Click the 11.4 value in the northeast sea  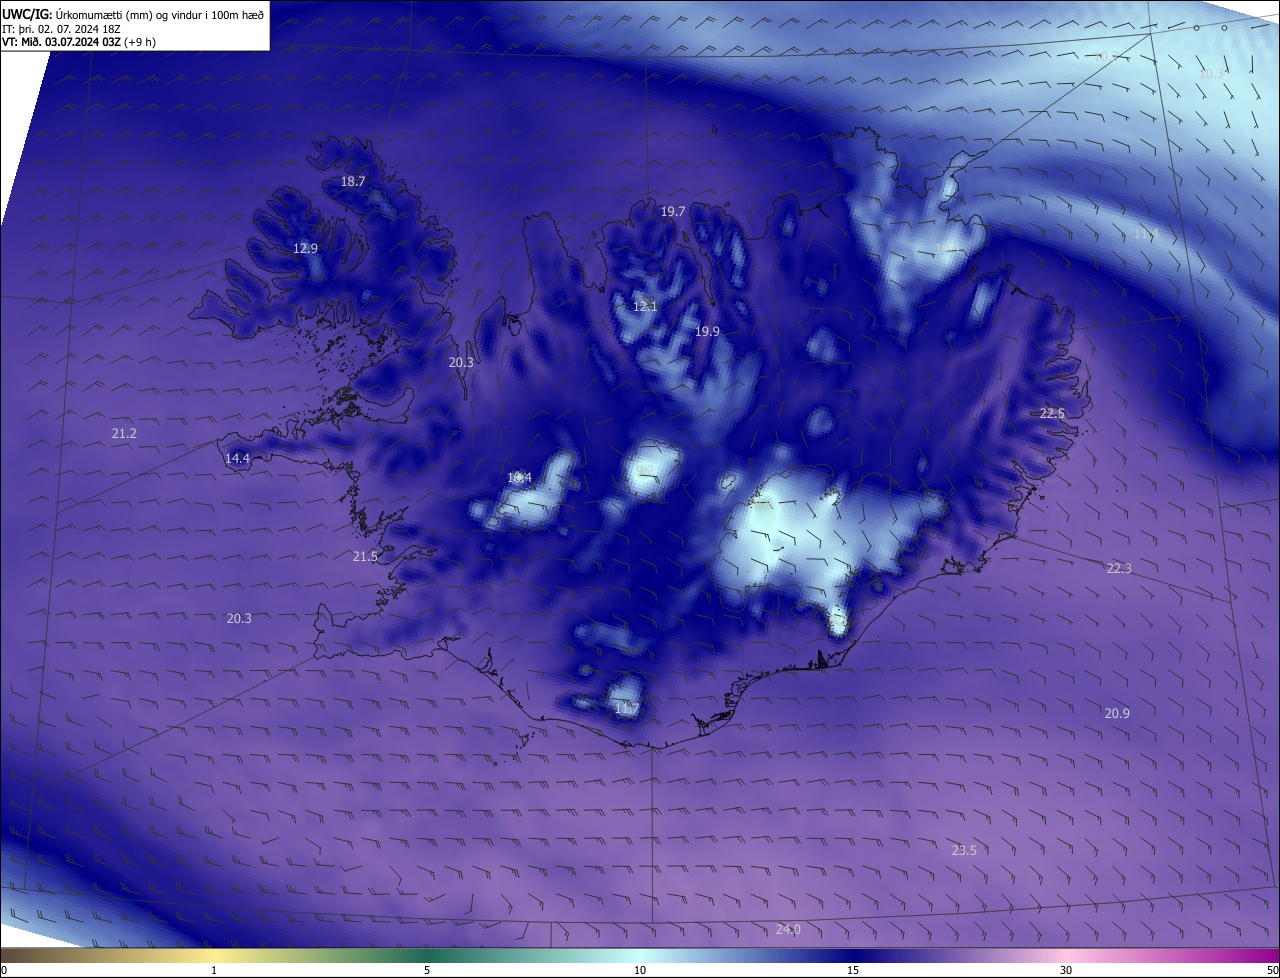point(1146,234)
